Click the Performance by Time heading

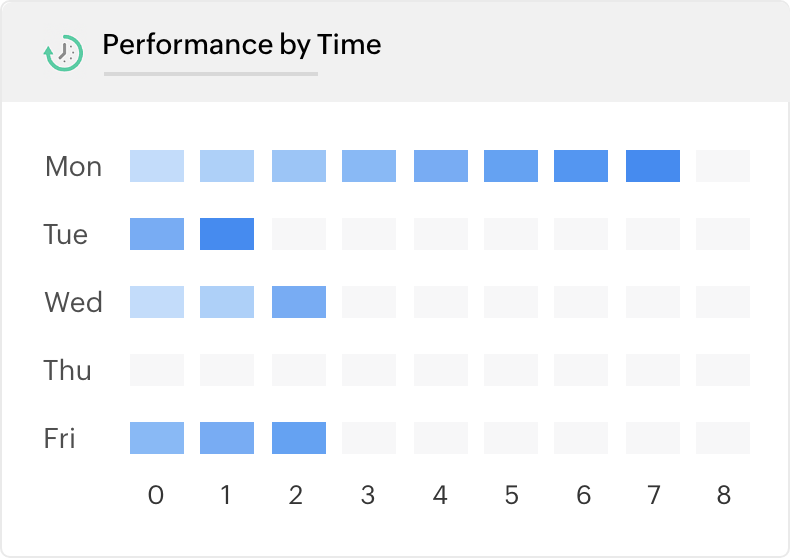[x=241, y=45]
